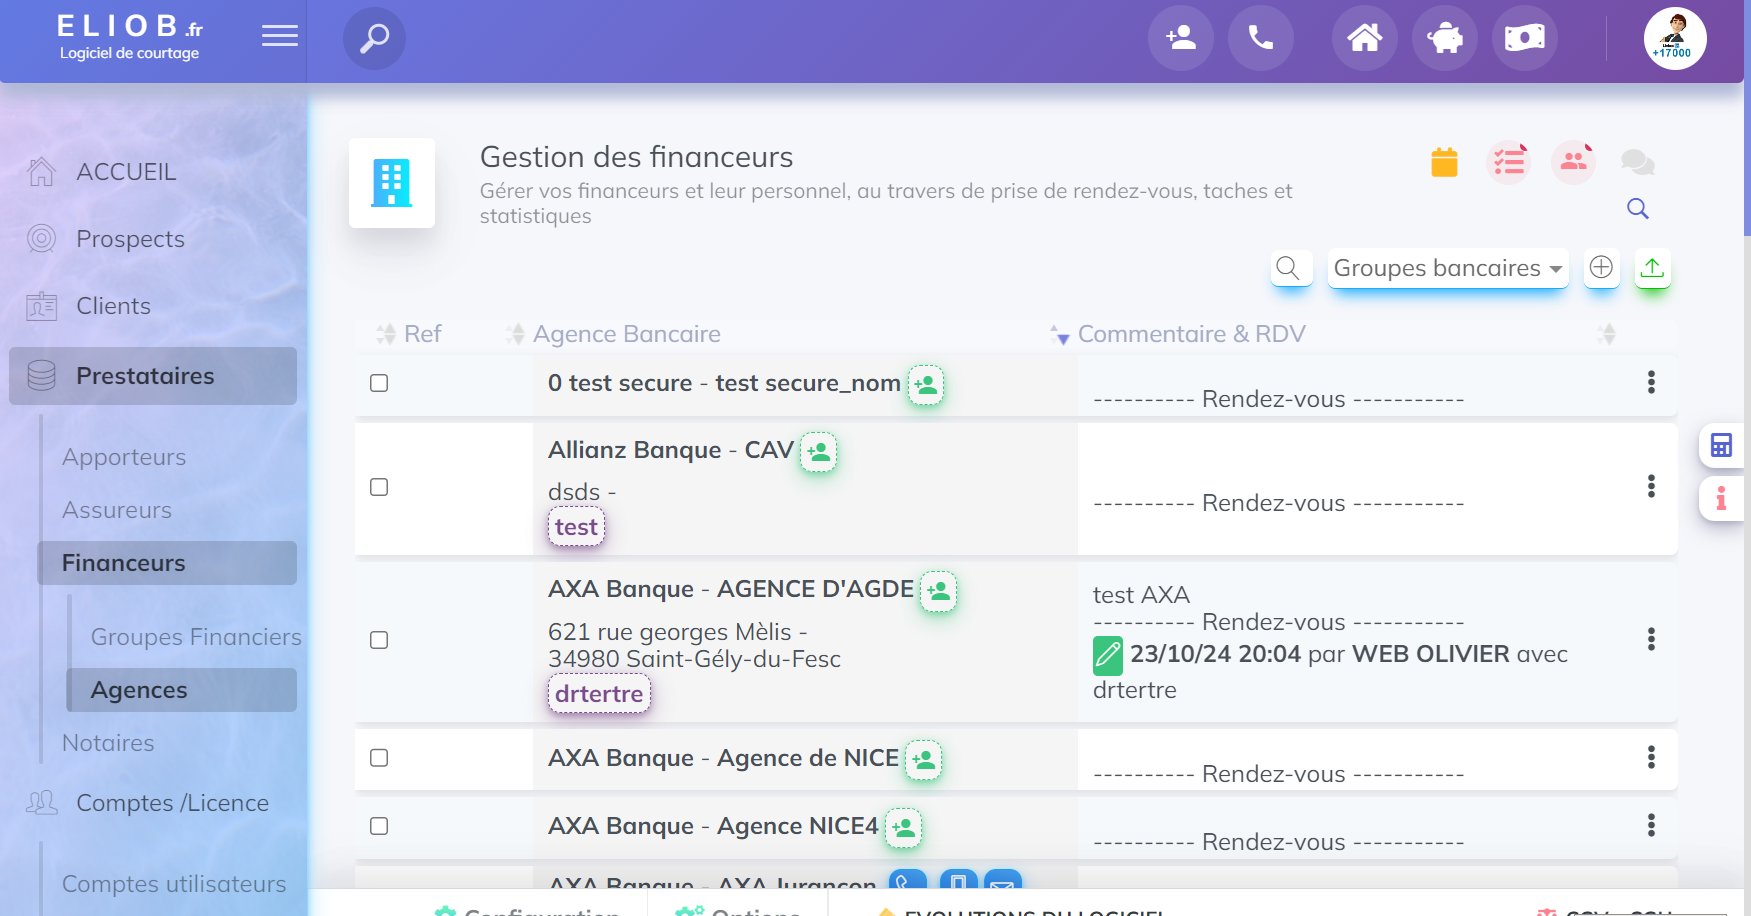Open the red people group icon
Viewport: 1751px width, 916px height.
pos(1573,161)
